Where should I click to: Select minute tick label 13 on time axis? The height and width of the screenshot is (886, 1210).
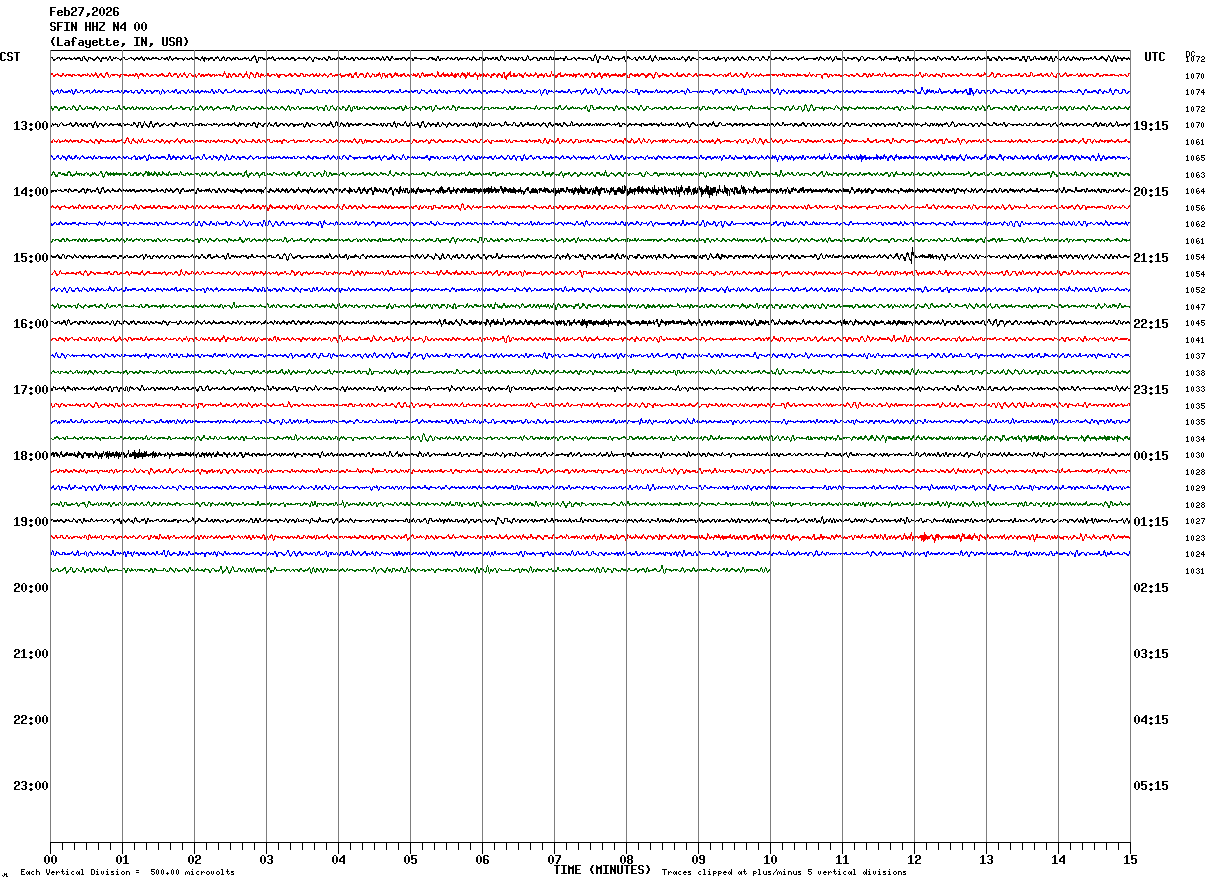(986, 859)
